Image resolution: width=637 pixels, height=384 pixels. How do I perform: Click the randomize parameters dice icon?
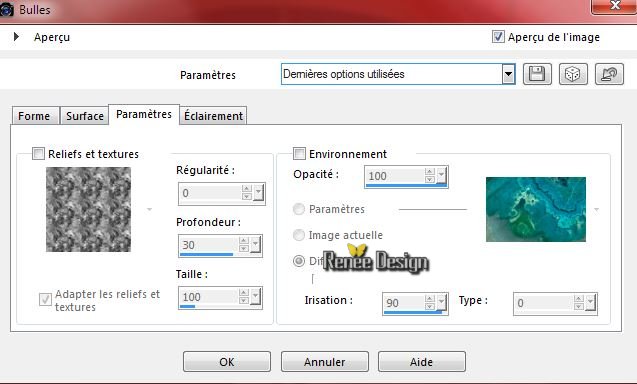(573, 74)
